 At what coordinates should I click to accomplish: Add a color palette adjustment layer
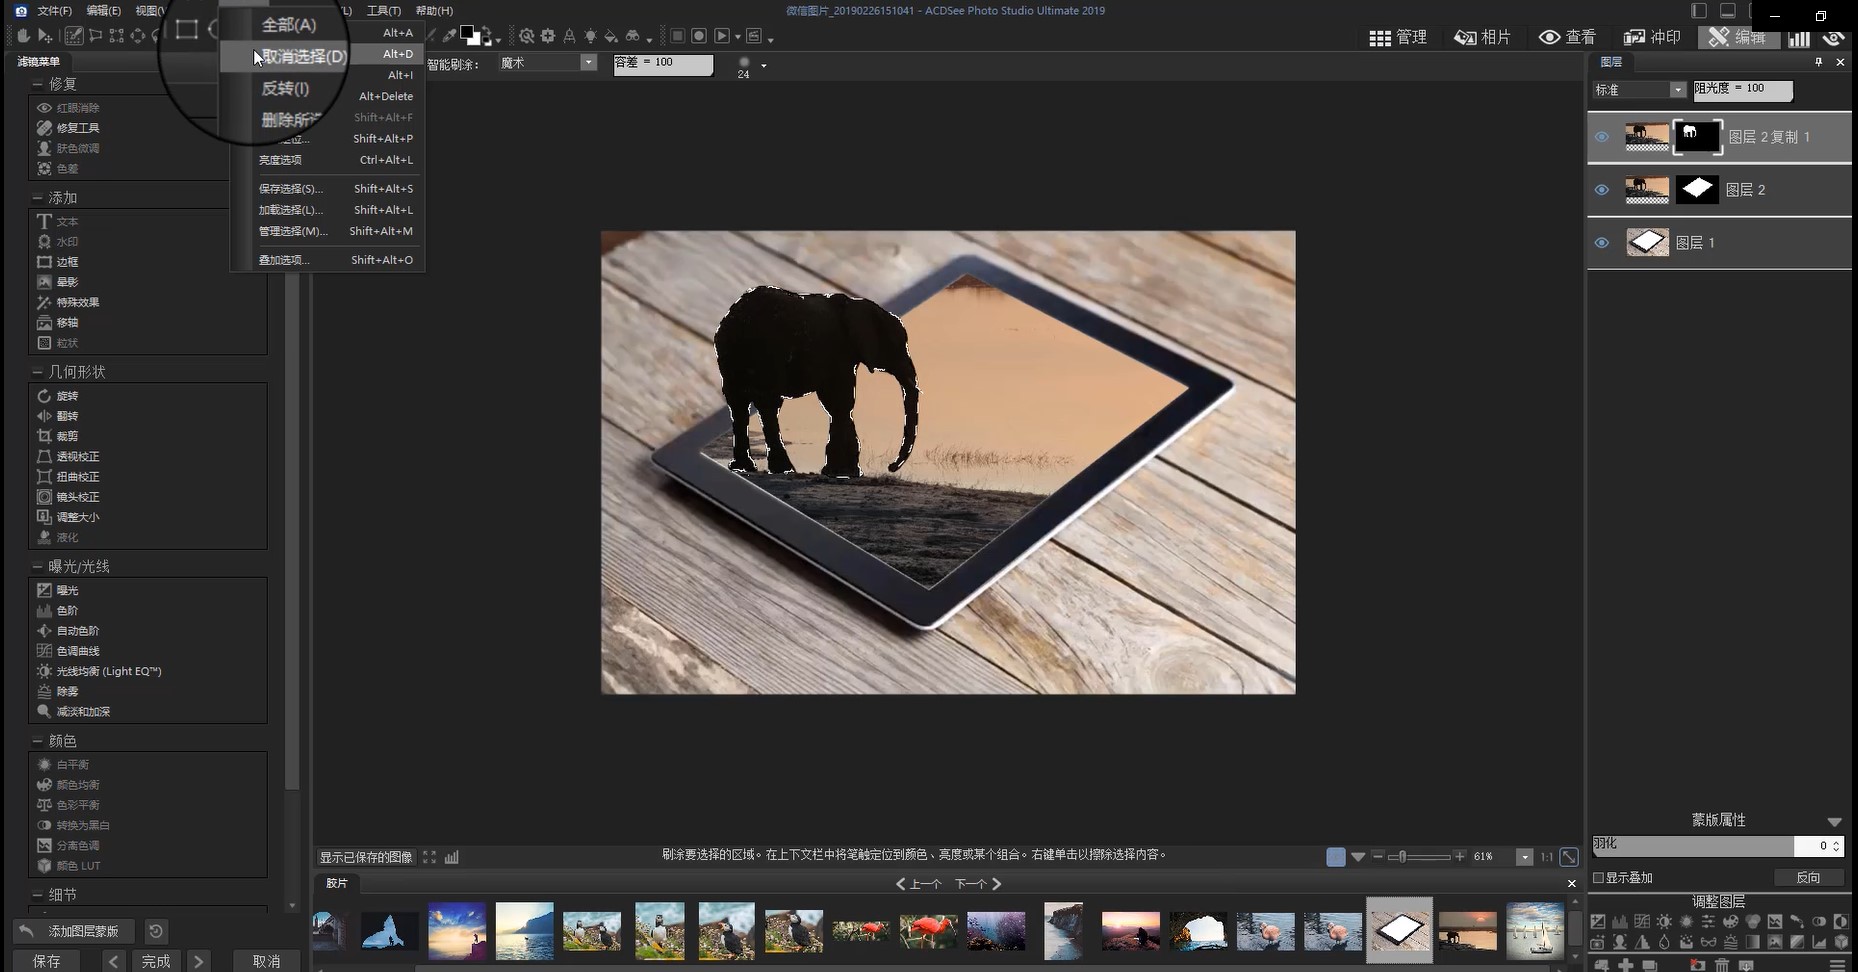click(1731, 921)
